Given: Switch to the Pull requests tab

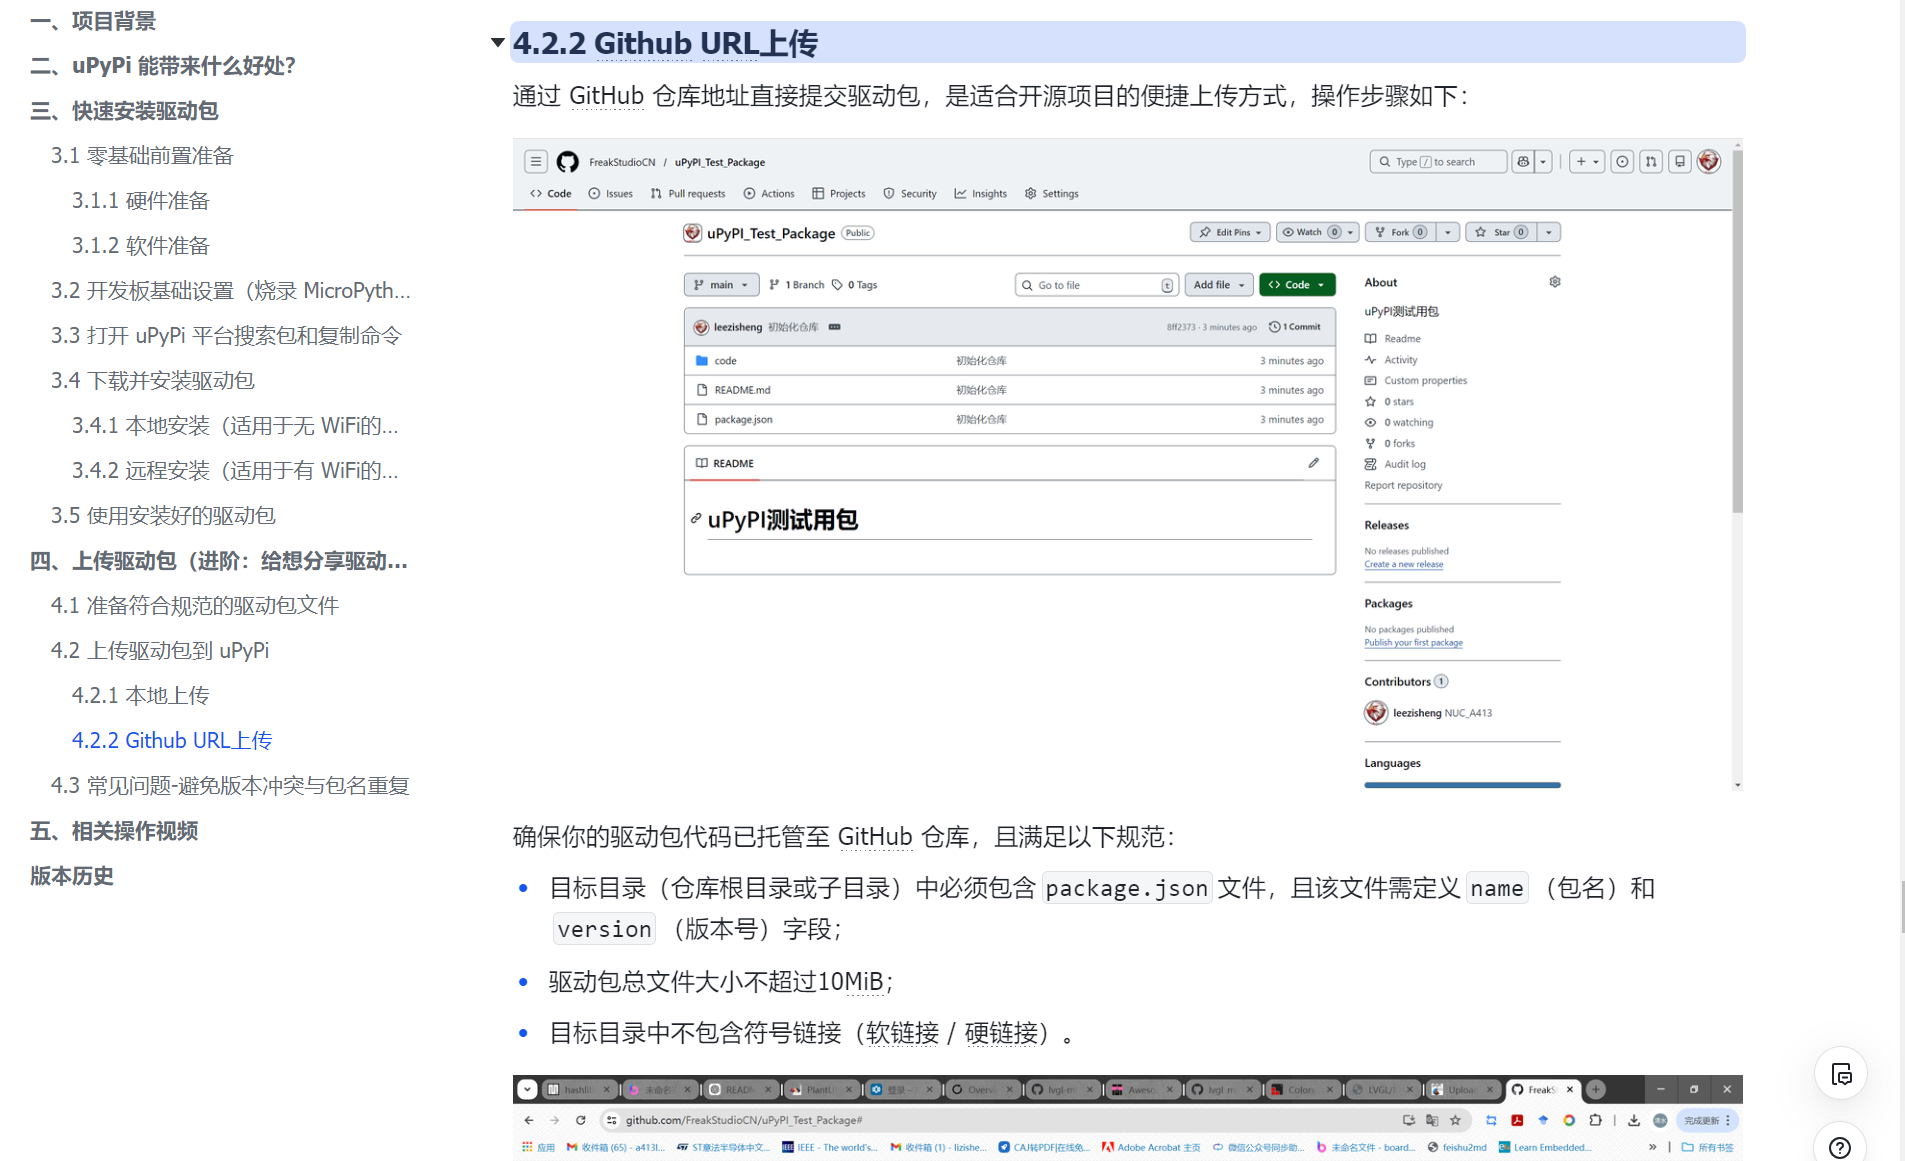Looking at the screenshot, I should tap(688, 194).
